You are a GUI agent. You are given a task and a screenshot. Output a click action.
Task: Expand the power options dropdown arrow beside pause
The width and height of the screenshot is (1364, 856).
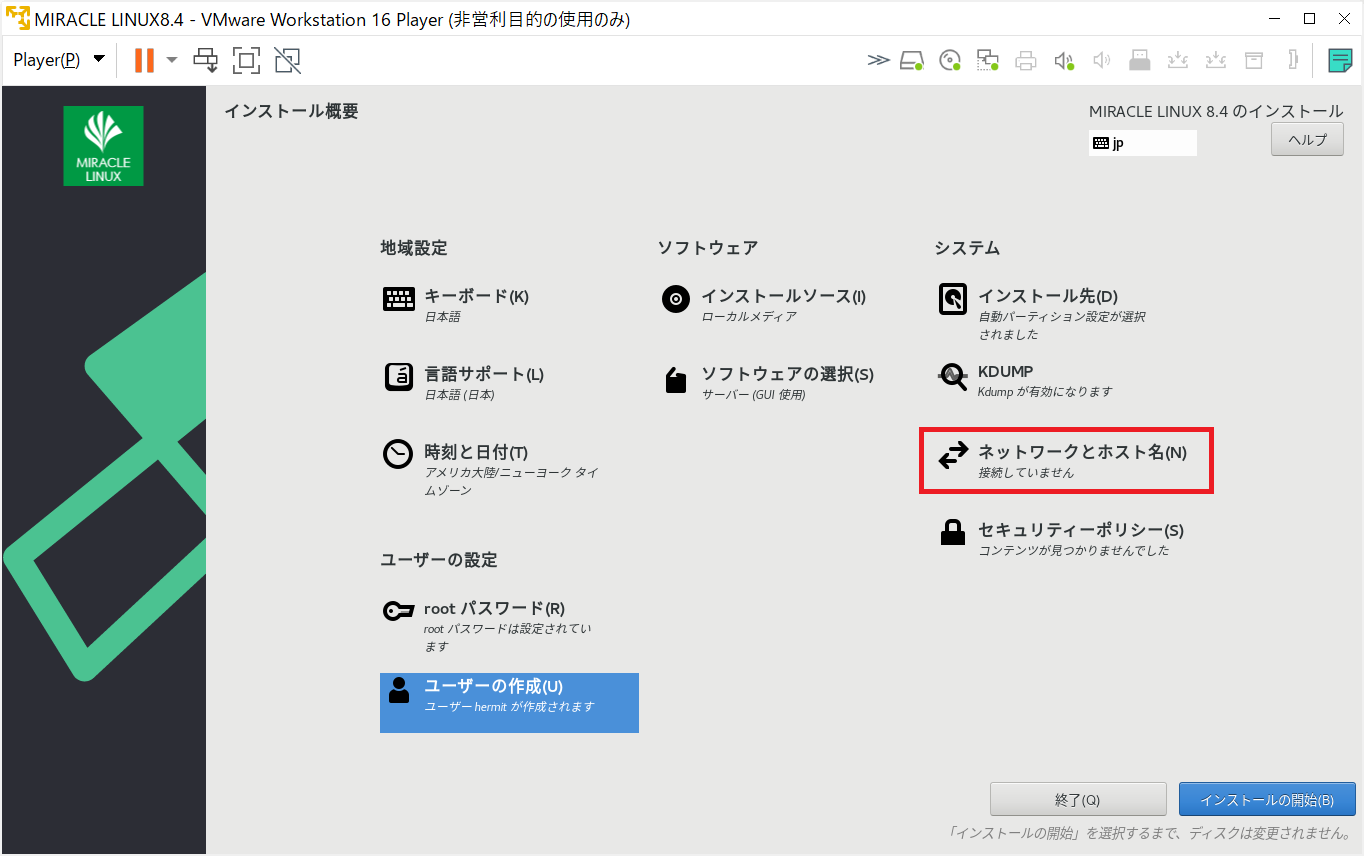click(172, 60)
